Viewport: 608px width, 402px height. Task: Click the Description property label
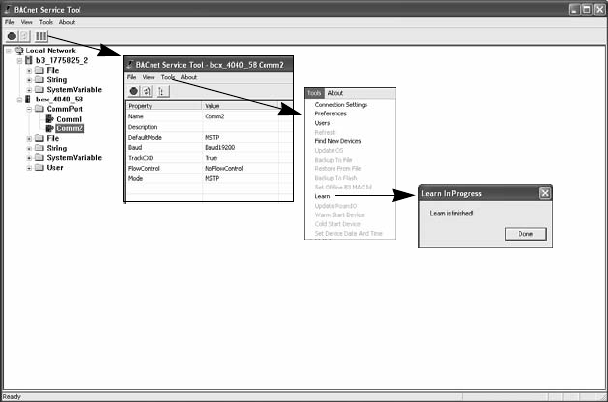point(142,127)
